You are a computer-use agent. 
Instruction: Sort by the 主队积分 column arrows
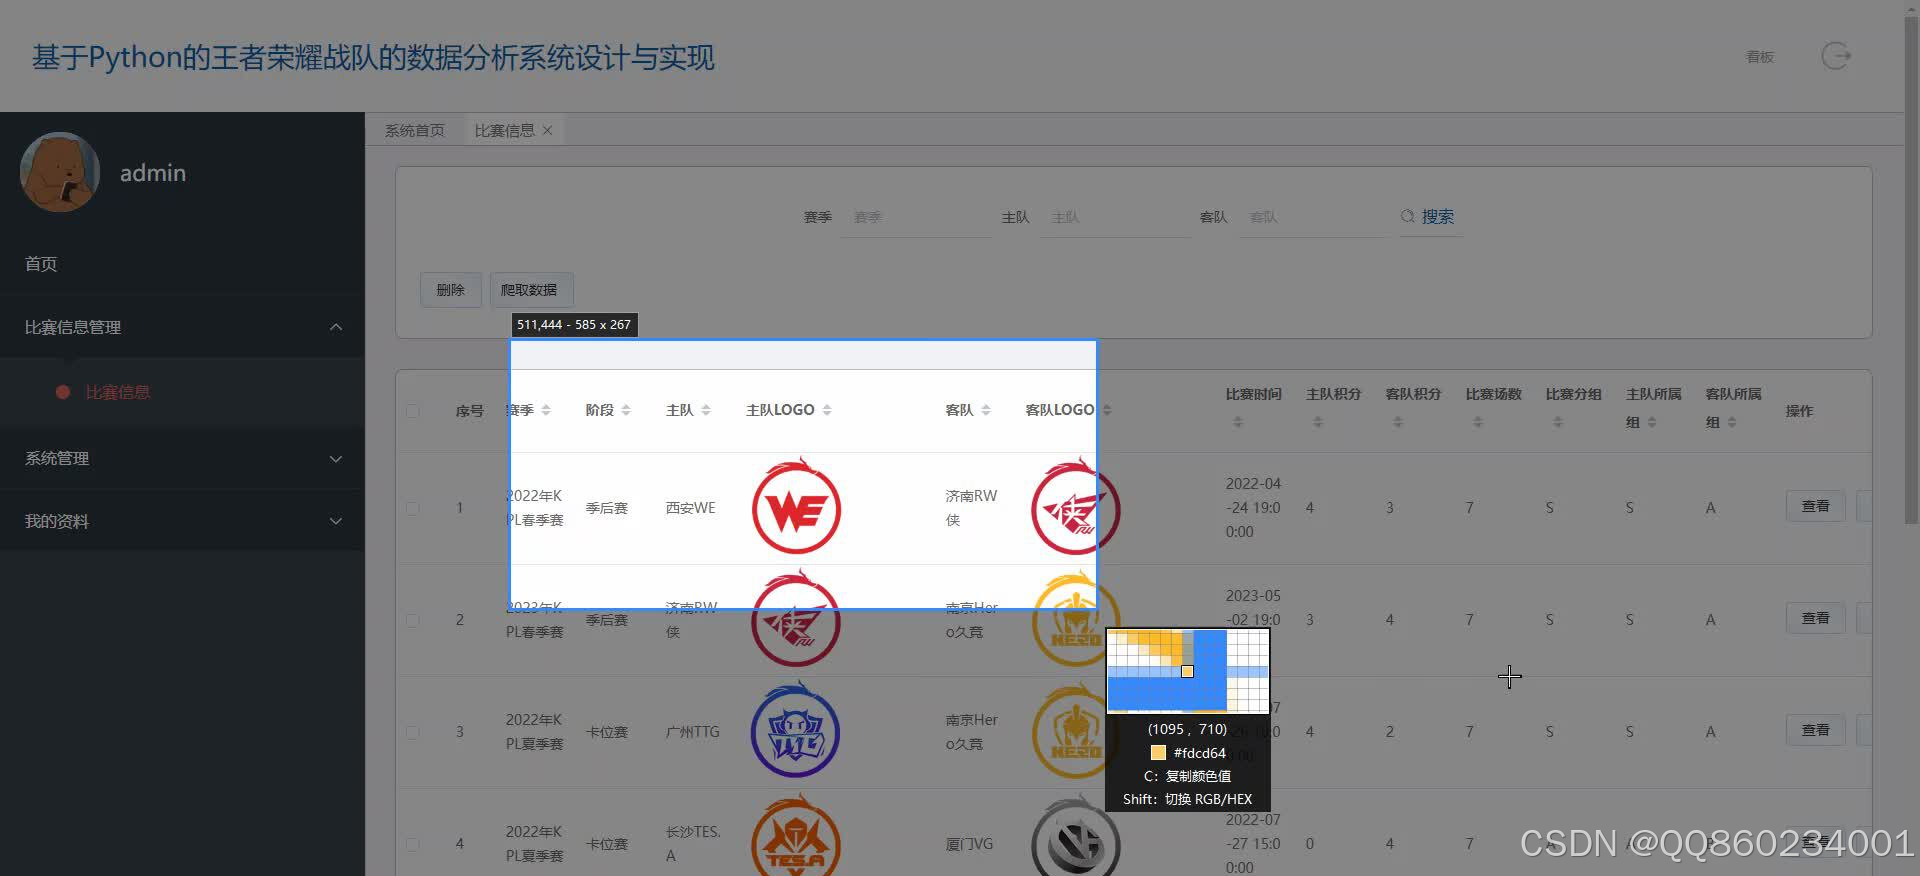coord(1318,422)
